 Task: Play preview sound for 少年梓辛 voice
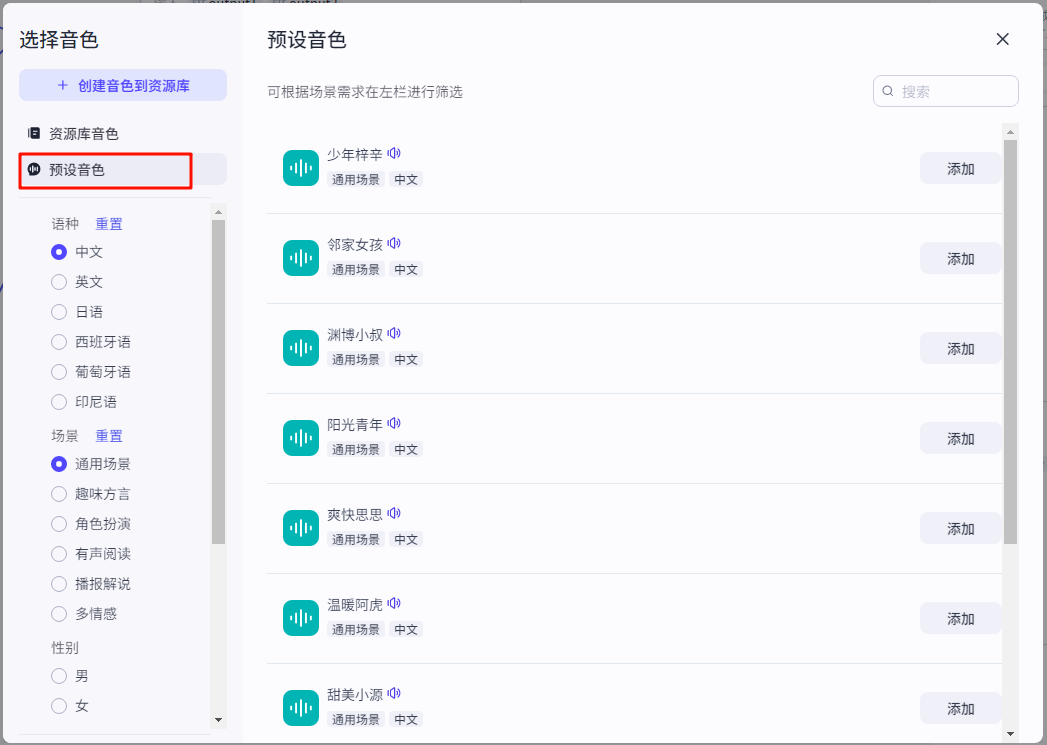[x=394, y=154]
